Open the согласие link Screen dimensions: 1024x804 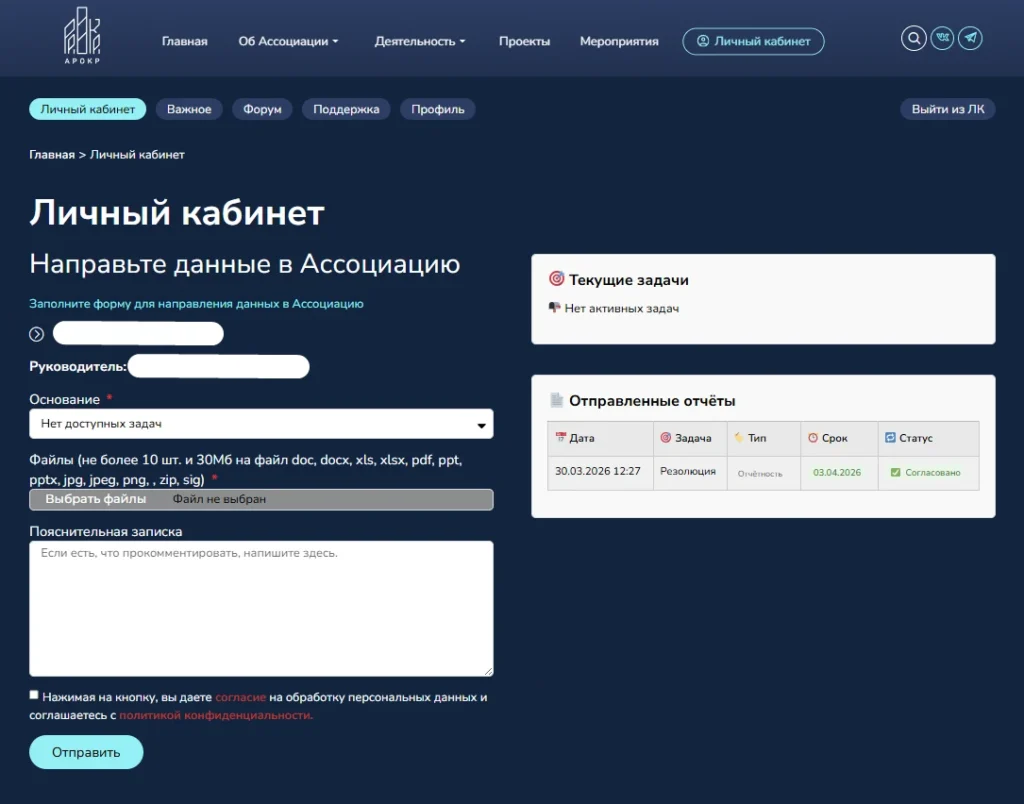(240, 697)
